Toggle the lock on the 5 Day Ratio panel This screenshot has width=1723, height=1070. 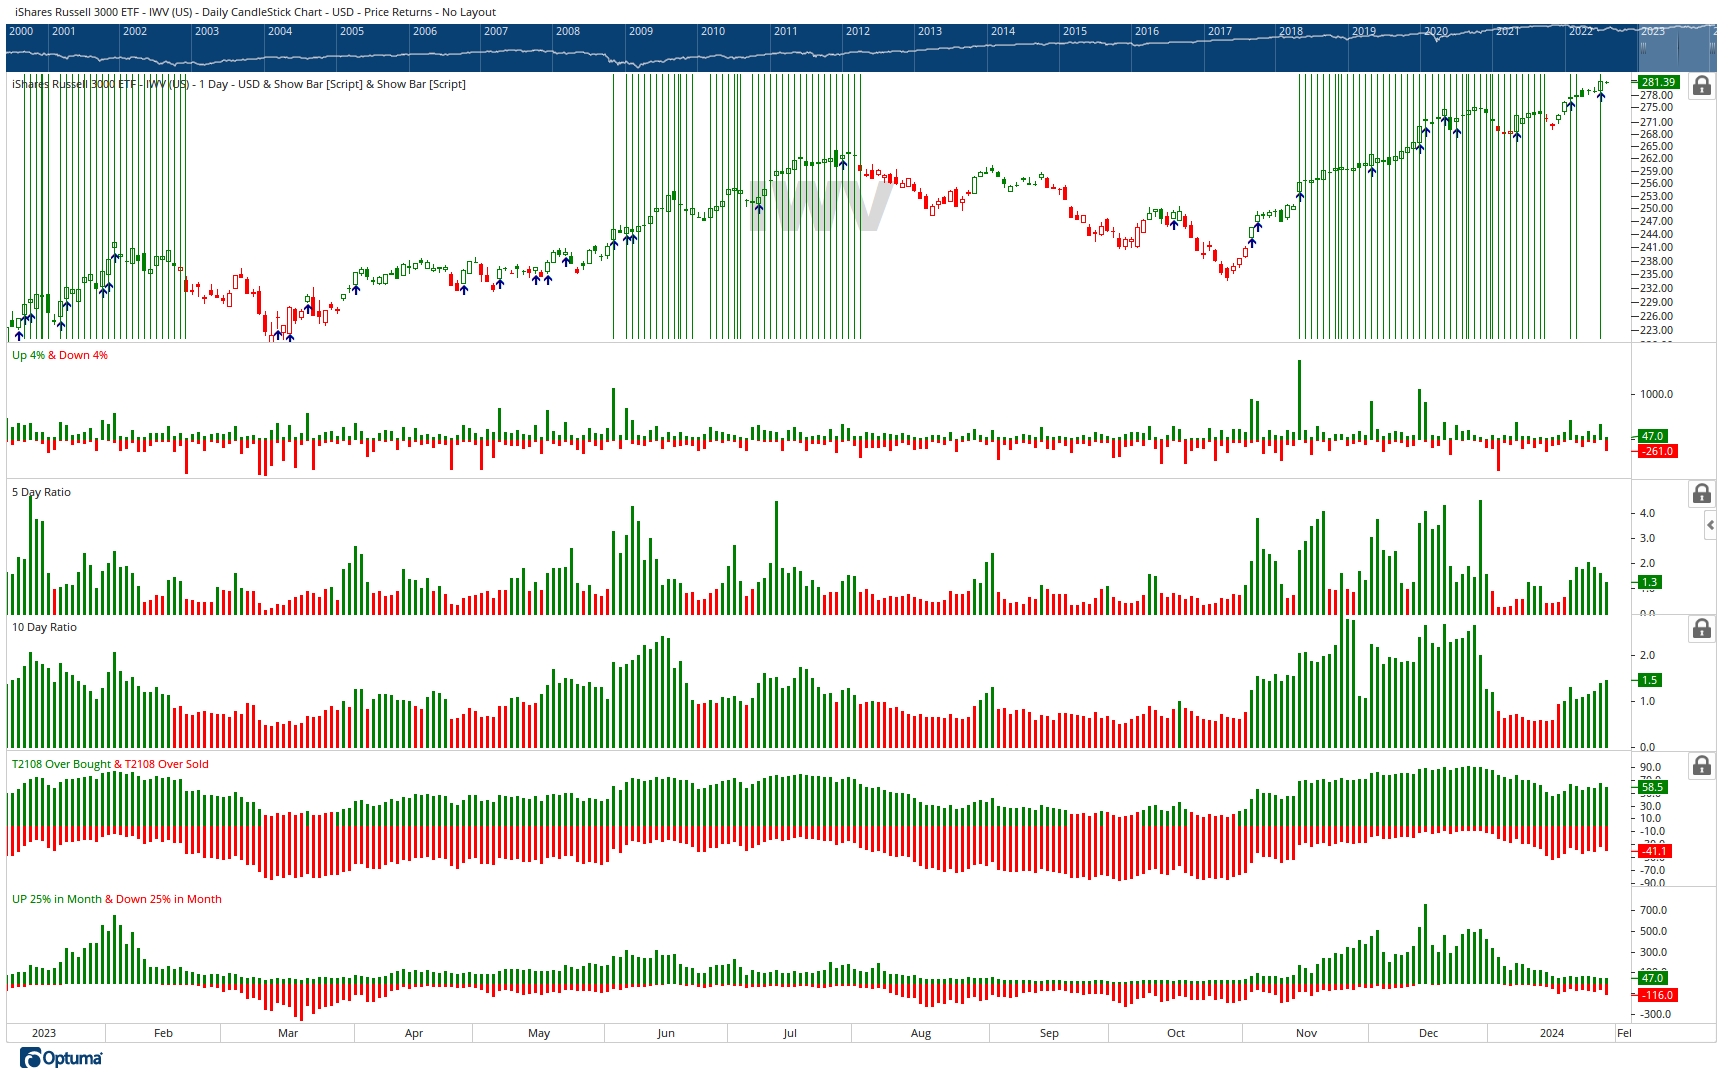point(1701,494)
